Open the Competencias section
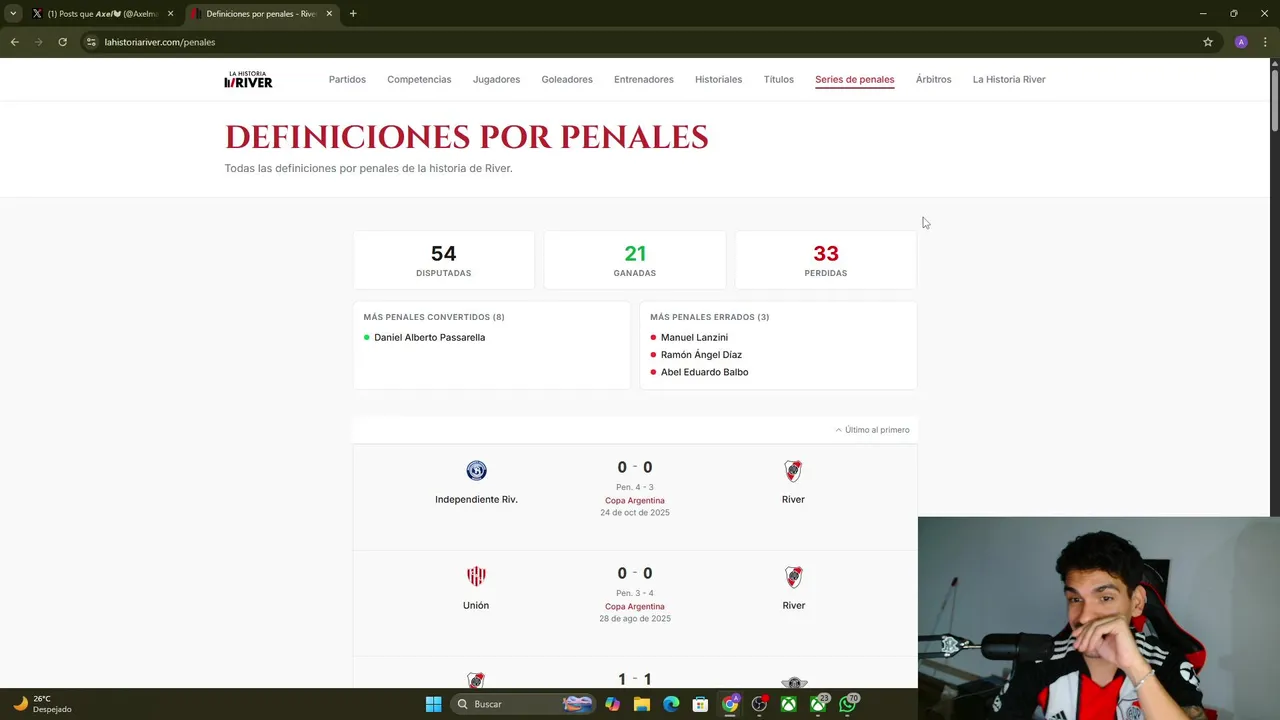 tap(419, 79)
